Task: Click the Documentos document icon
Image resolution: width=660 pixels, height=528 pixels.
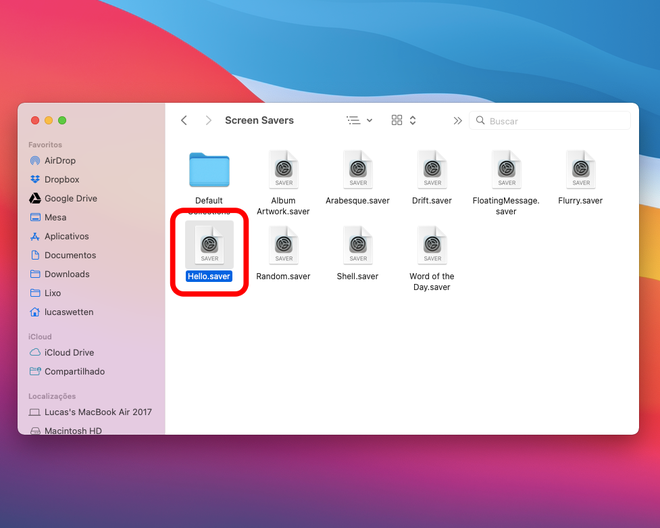Action: click(x=35, y=255)
